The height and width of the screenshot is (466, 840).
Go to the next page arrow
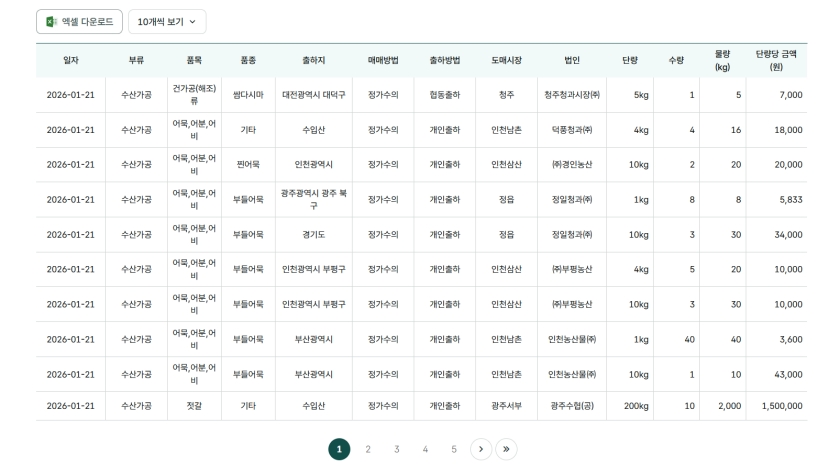481,449
